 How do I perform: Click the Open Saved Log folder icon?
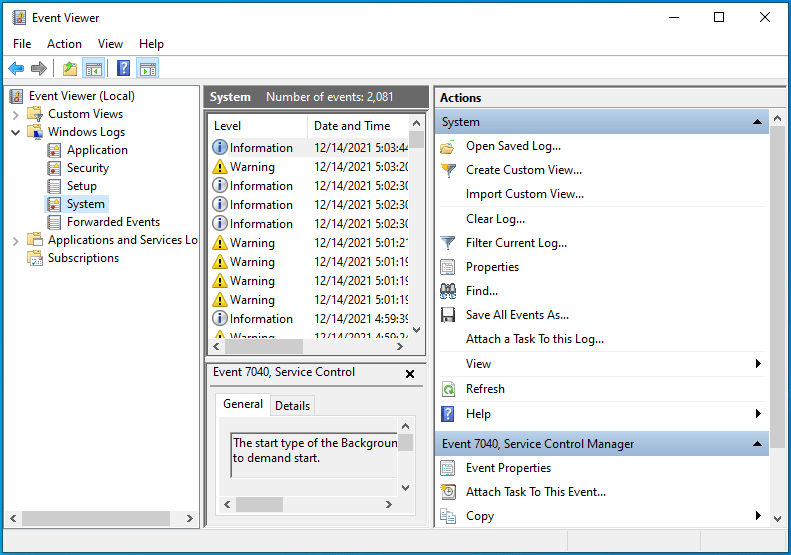pyautogui.click(x=447, y=147)
